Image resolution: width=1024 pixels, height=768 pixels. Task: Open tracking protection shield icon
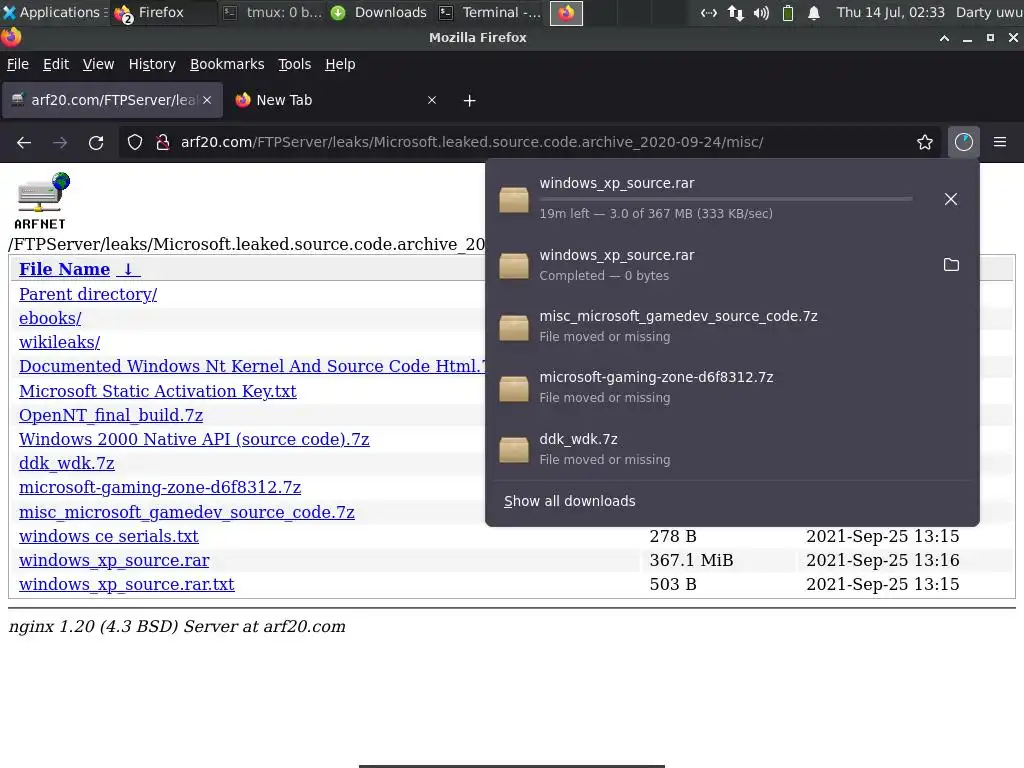[x=135, y=142]
